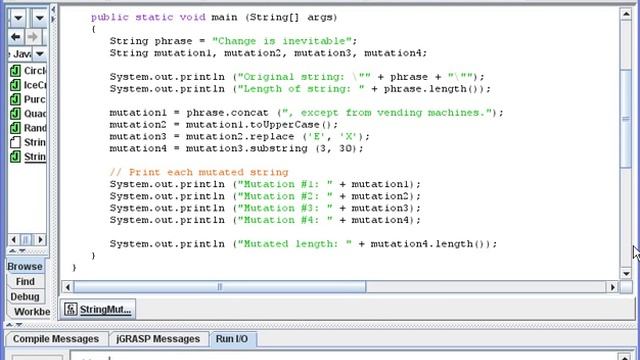The height and width of the screenshot is (360, 640).
Task: Switch to the Browse tab
Action: 25,266
